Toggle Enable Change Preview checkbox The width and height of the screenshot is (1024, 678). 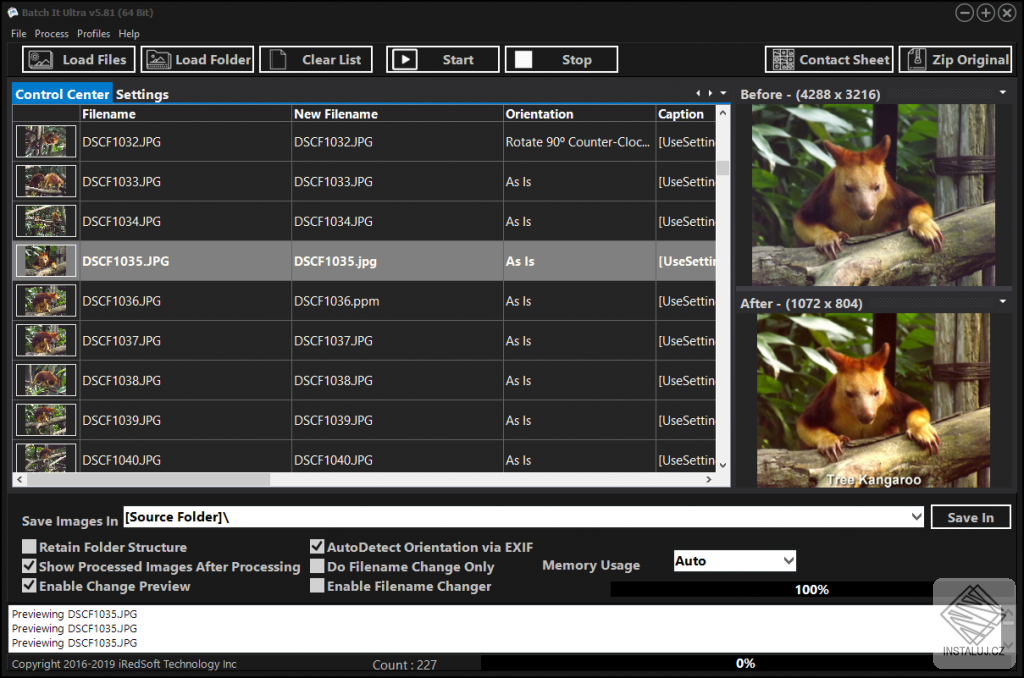[x=30, y=586]
